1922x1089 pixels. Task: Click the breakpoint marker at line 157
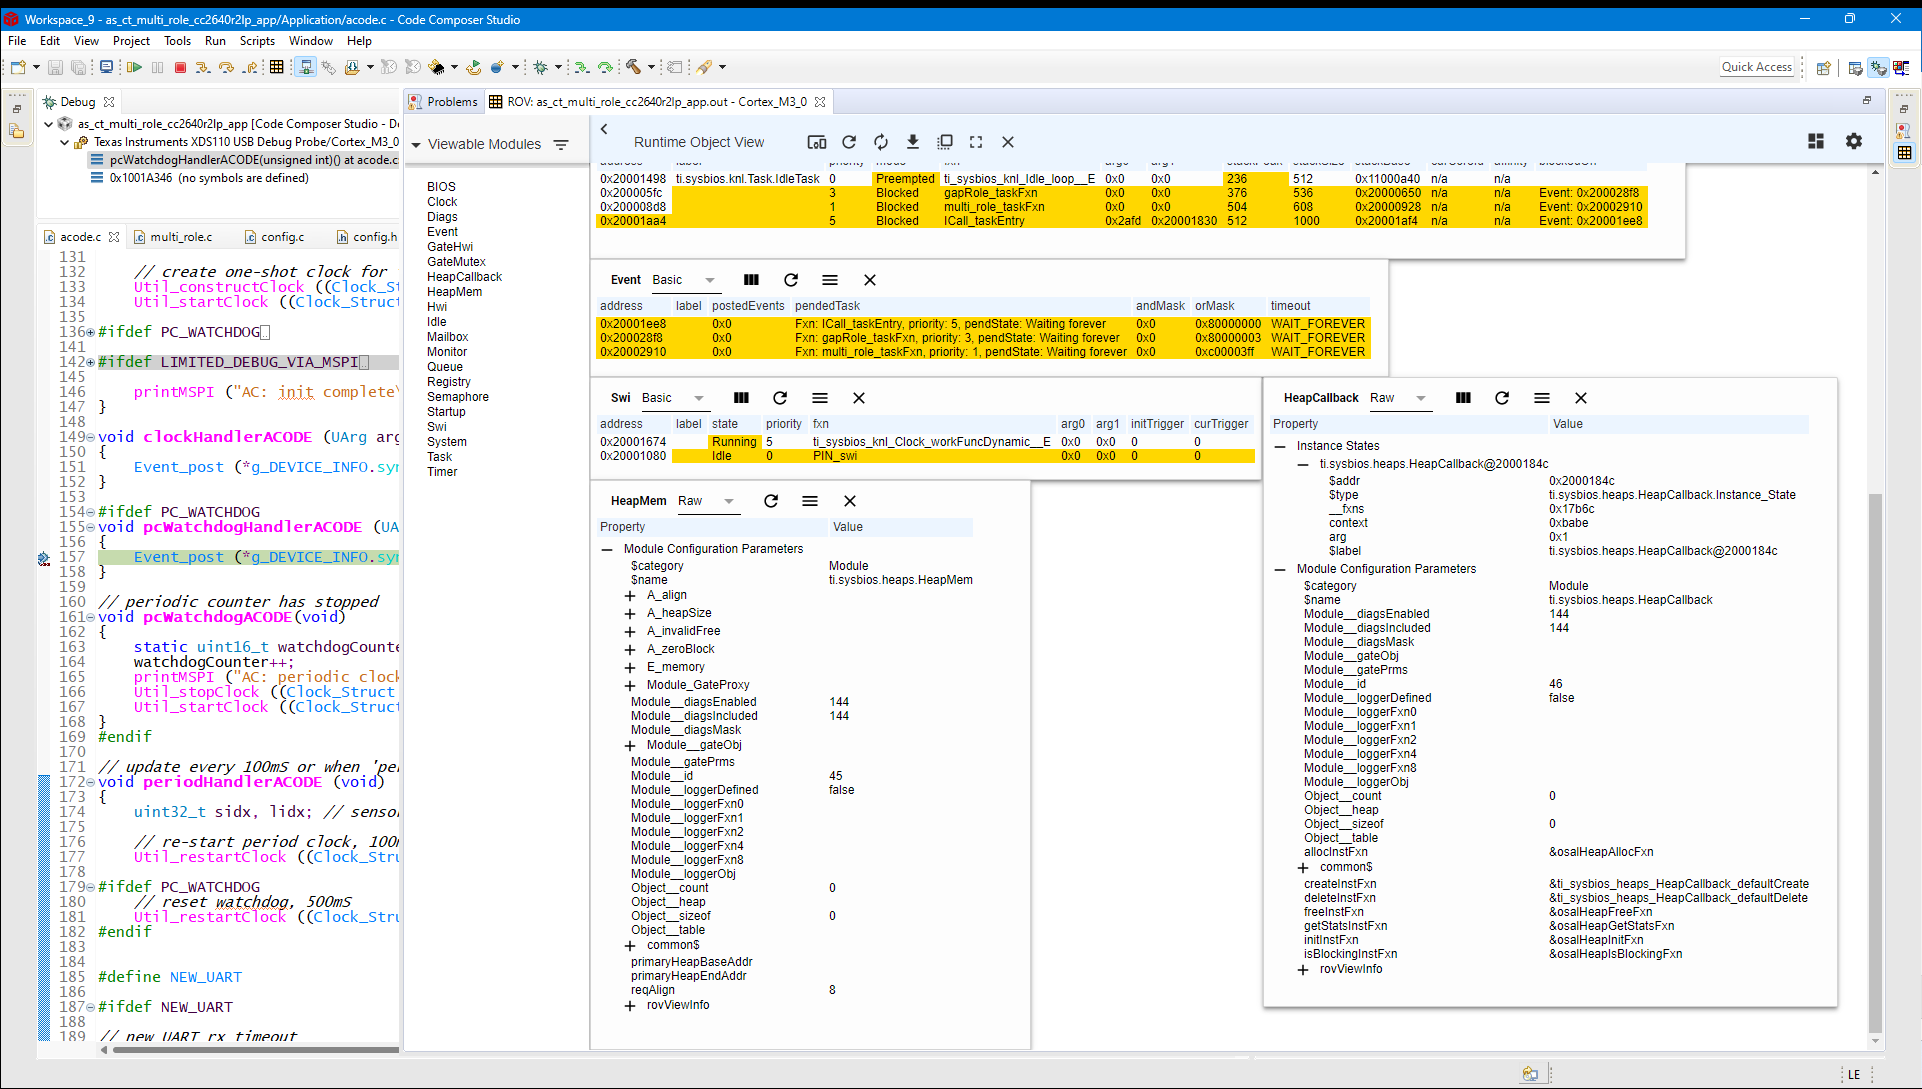click(x=44, y=558)
